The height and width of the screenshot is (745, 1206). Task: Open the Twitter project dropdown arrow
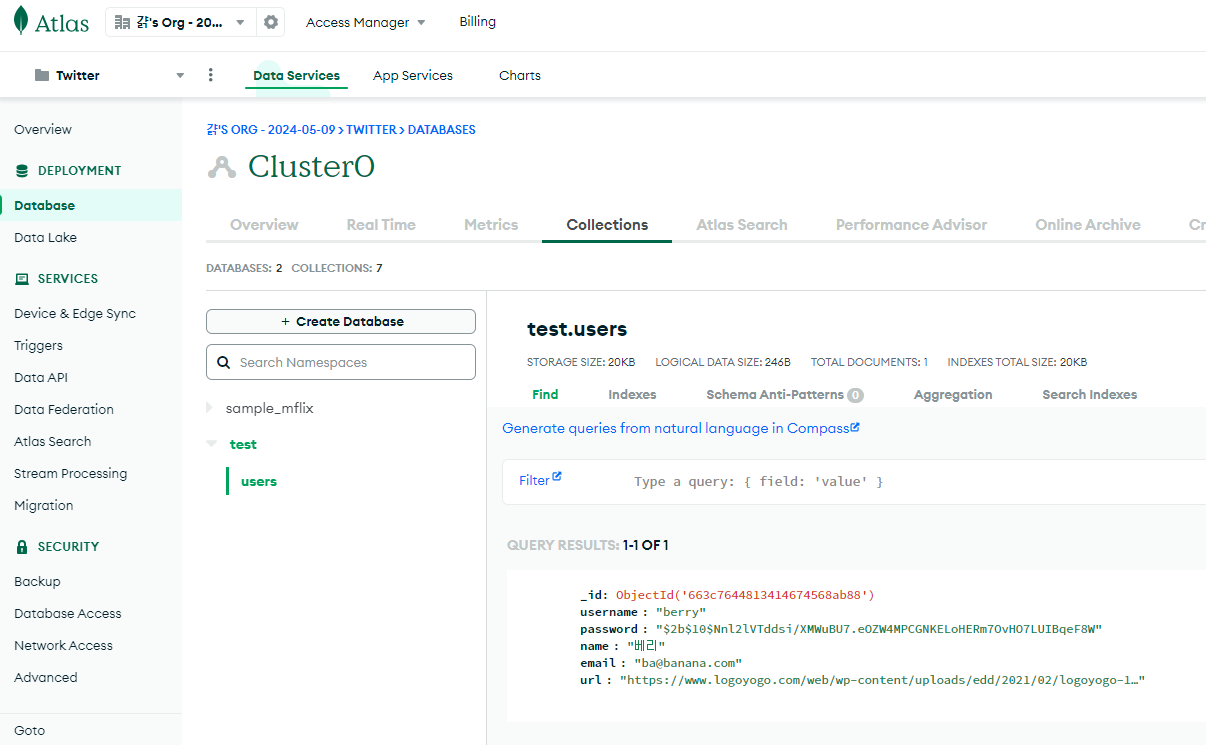180,76
